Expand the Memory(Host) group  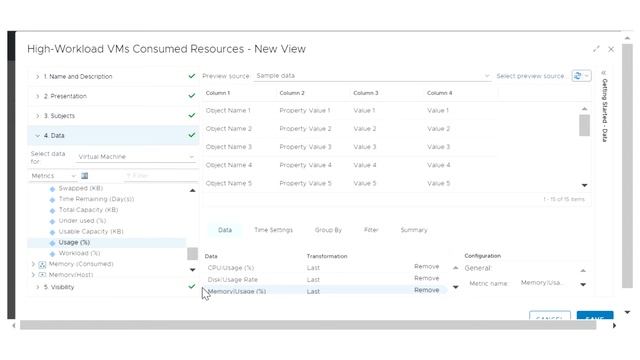(x=33, y=275)
